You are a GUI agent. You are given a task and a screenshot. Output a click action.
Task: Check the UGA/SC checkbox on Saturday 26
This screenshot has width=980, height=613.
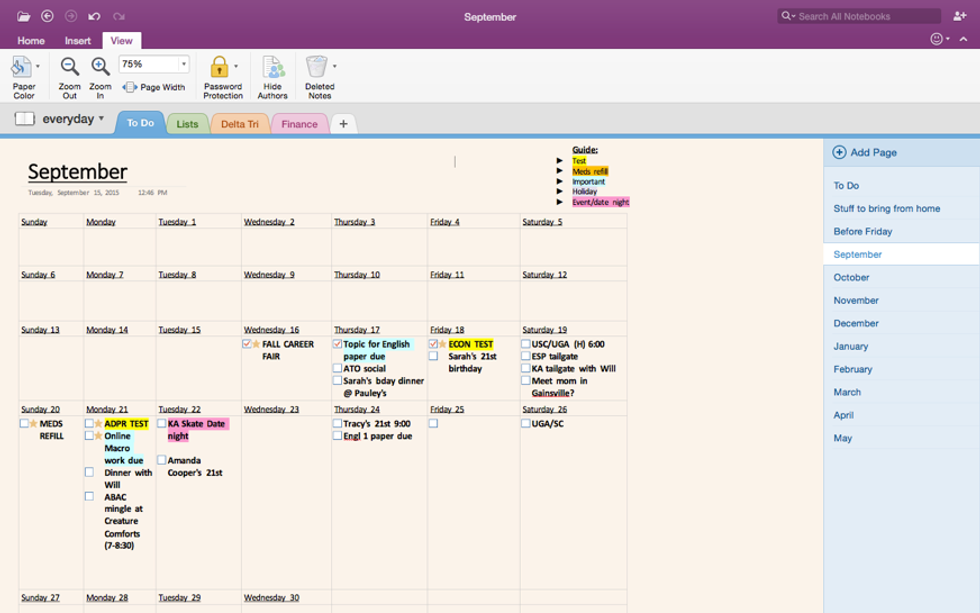pyautogui.click(x=526, y=424)
